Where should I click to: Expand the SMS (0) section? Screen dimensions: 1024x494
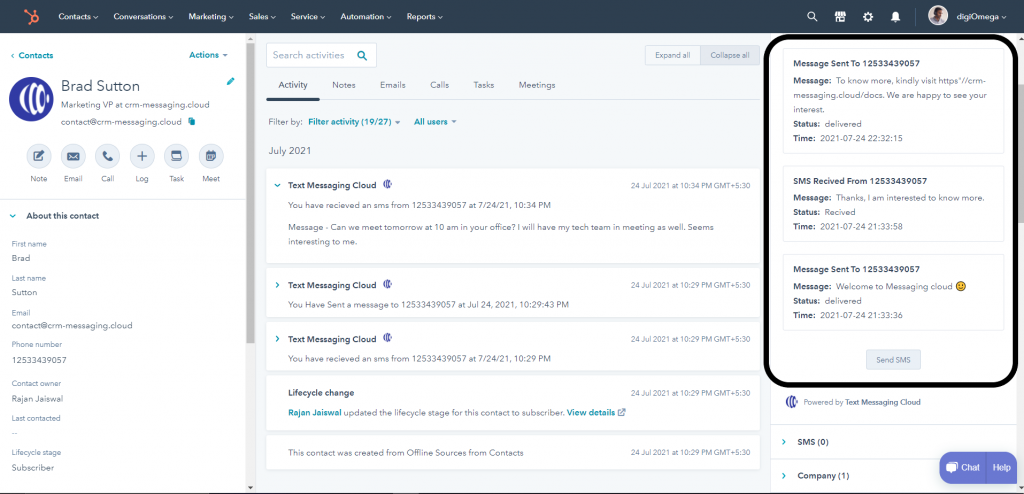coord(784,442)
